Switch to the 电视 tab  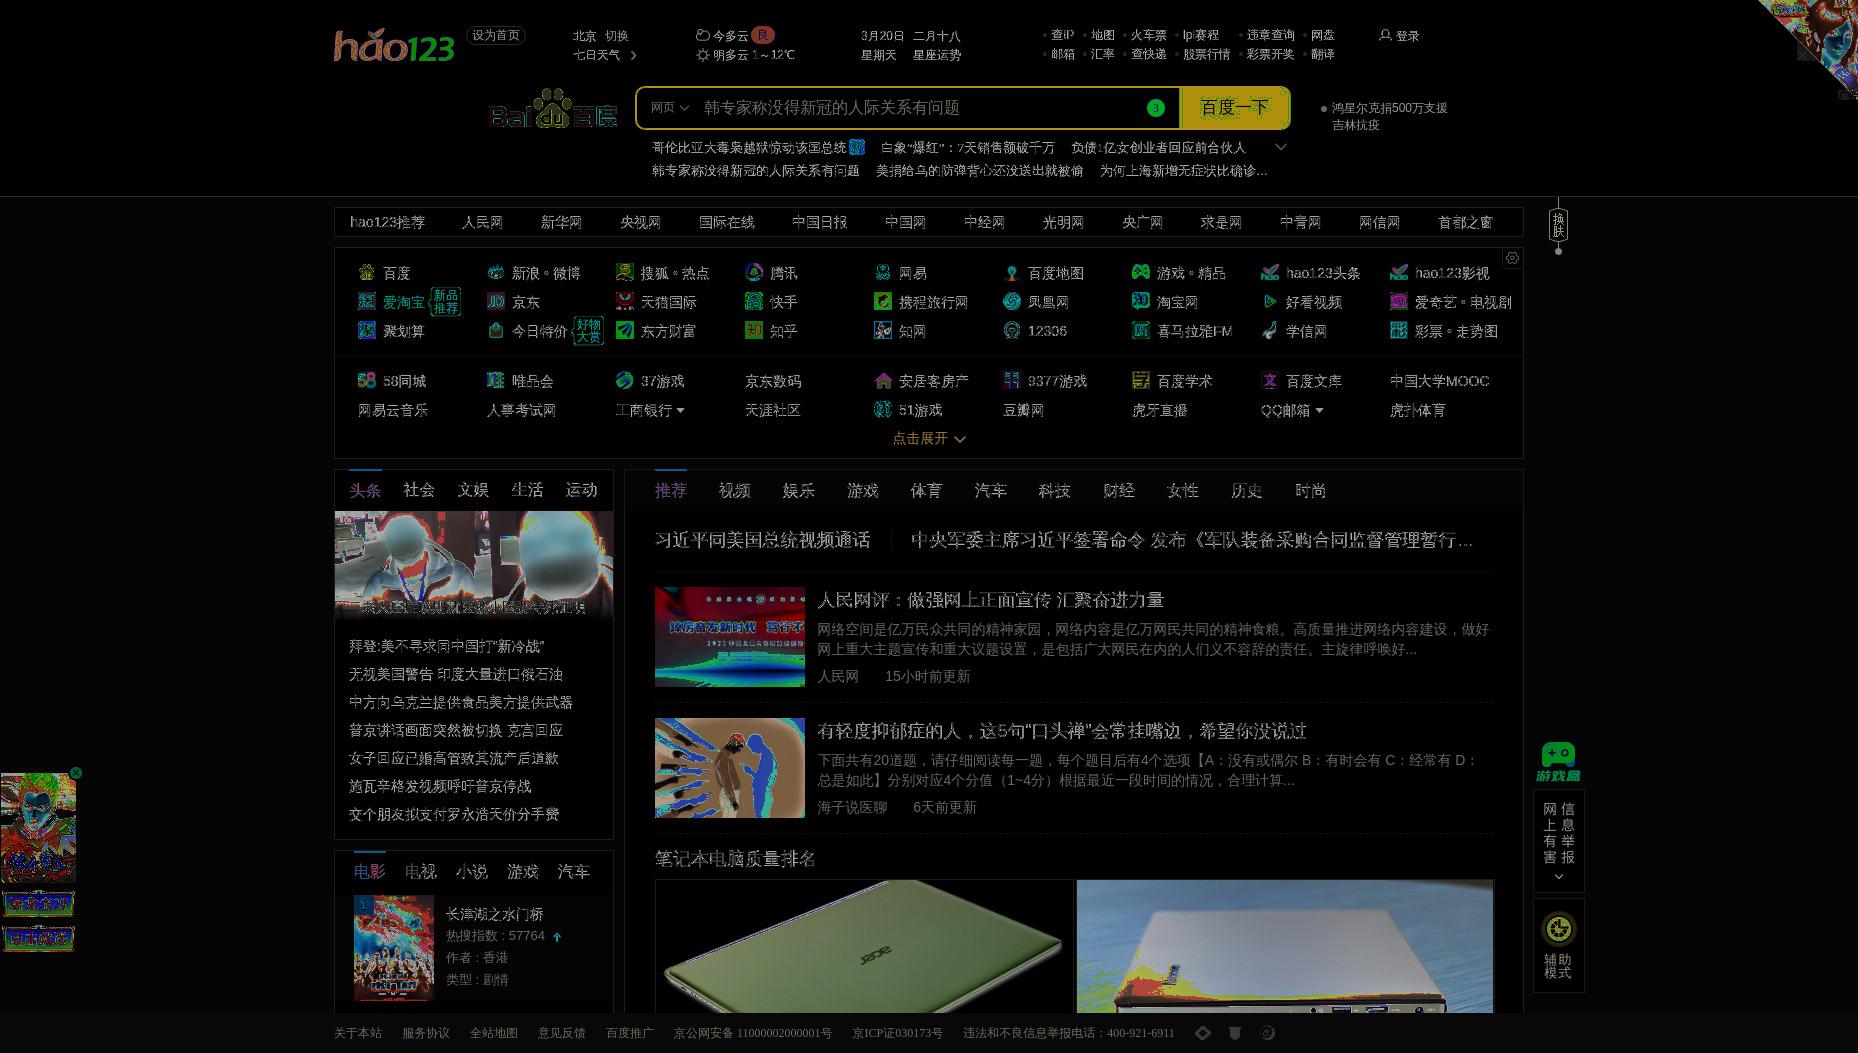[x=420, y=872]
